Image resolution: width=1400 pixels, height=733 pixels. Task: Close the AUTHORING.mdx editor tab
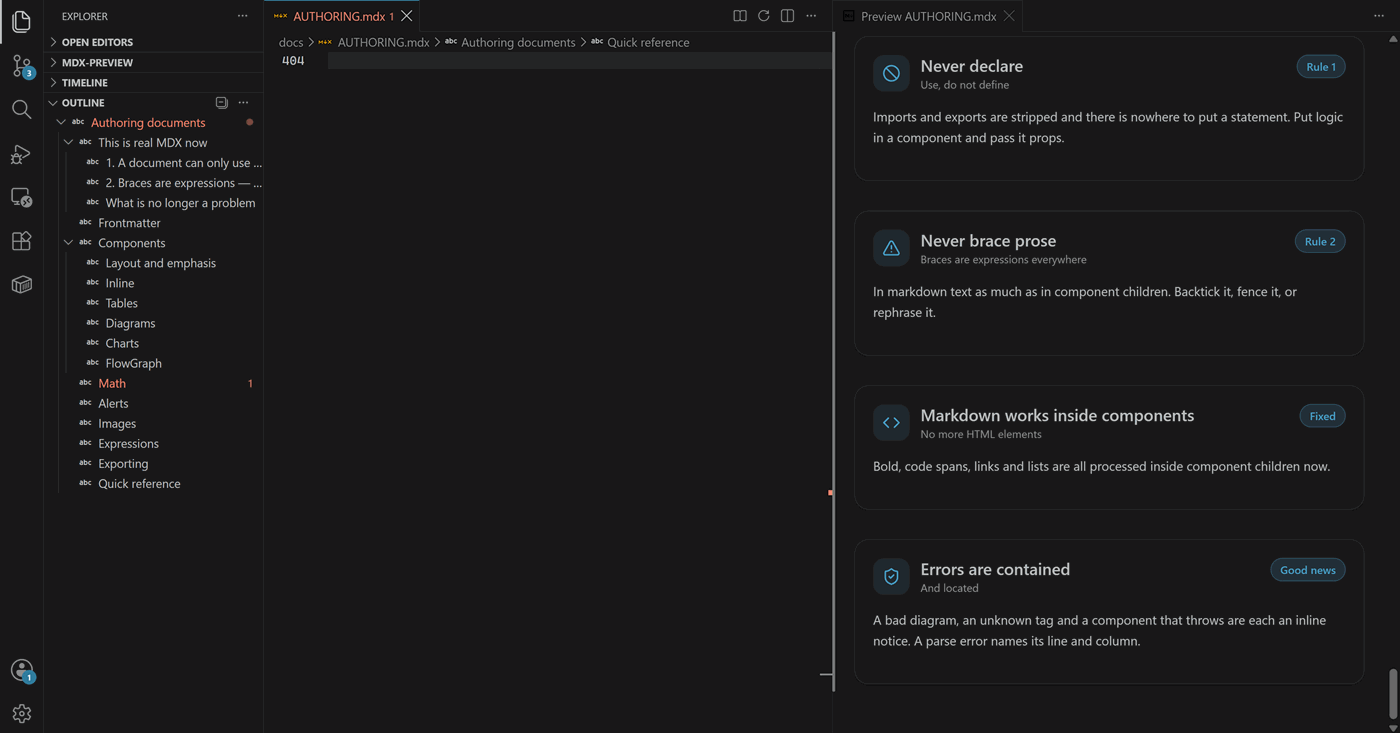coord(407,16)
